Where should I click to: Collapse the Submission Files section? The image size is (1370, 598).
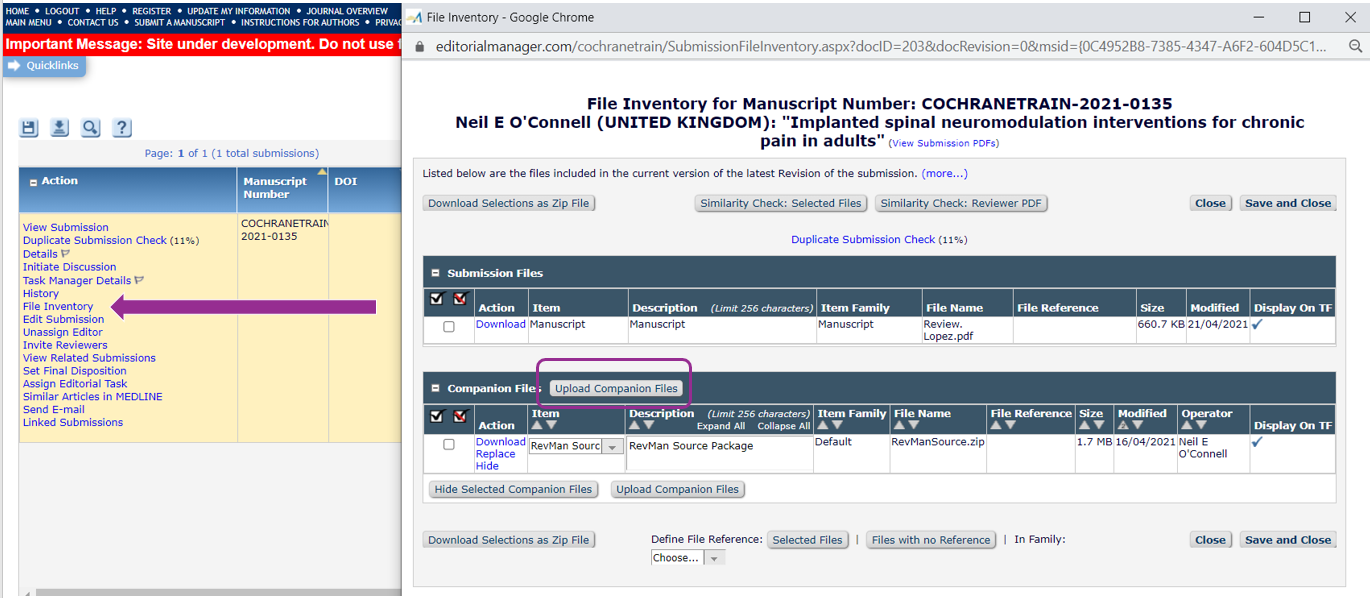tap(435, 273)
